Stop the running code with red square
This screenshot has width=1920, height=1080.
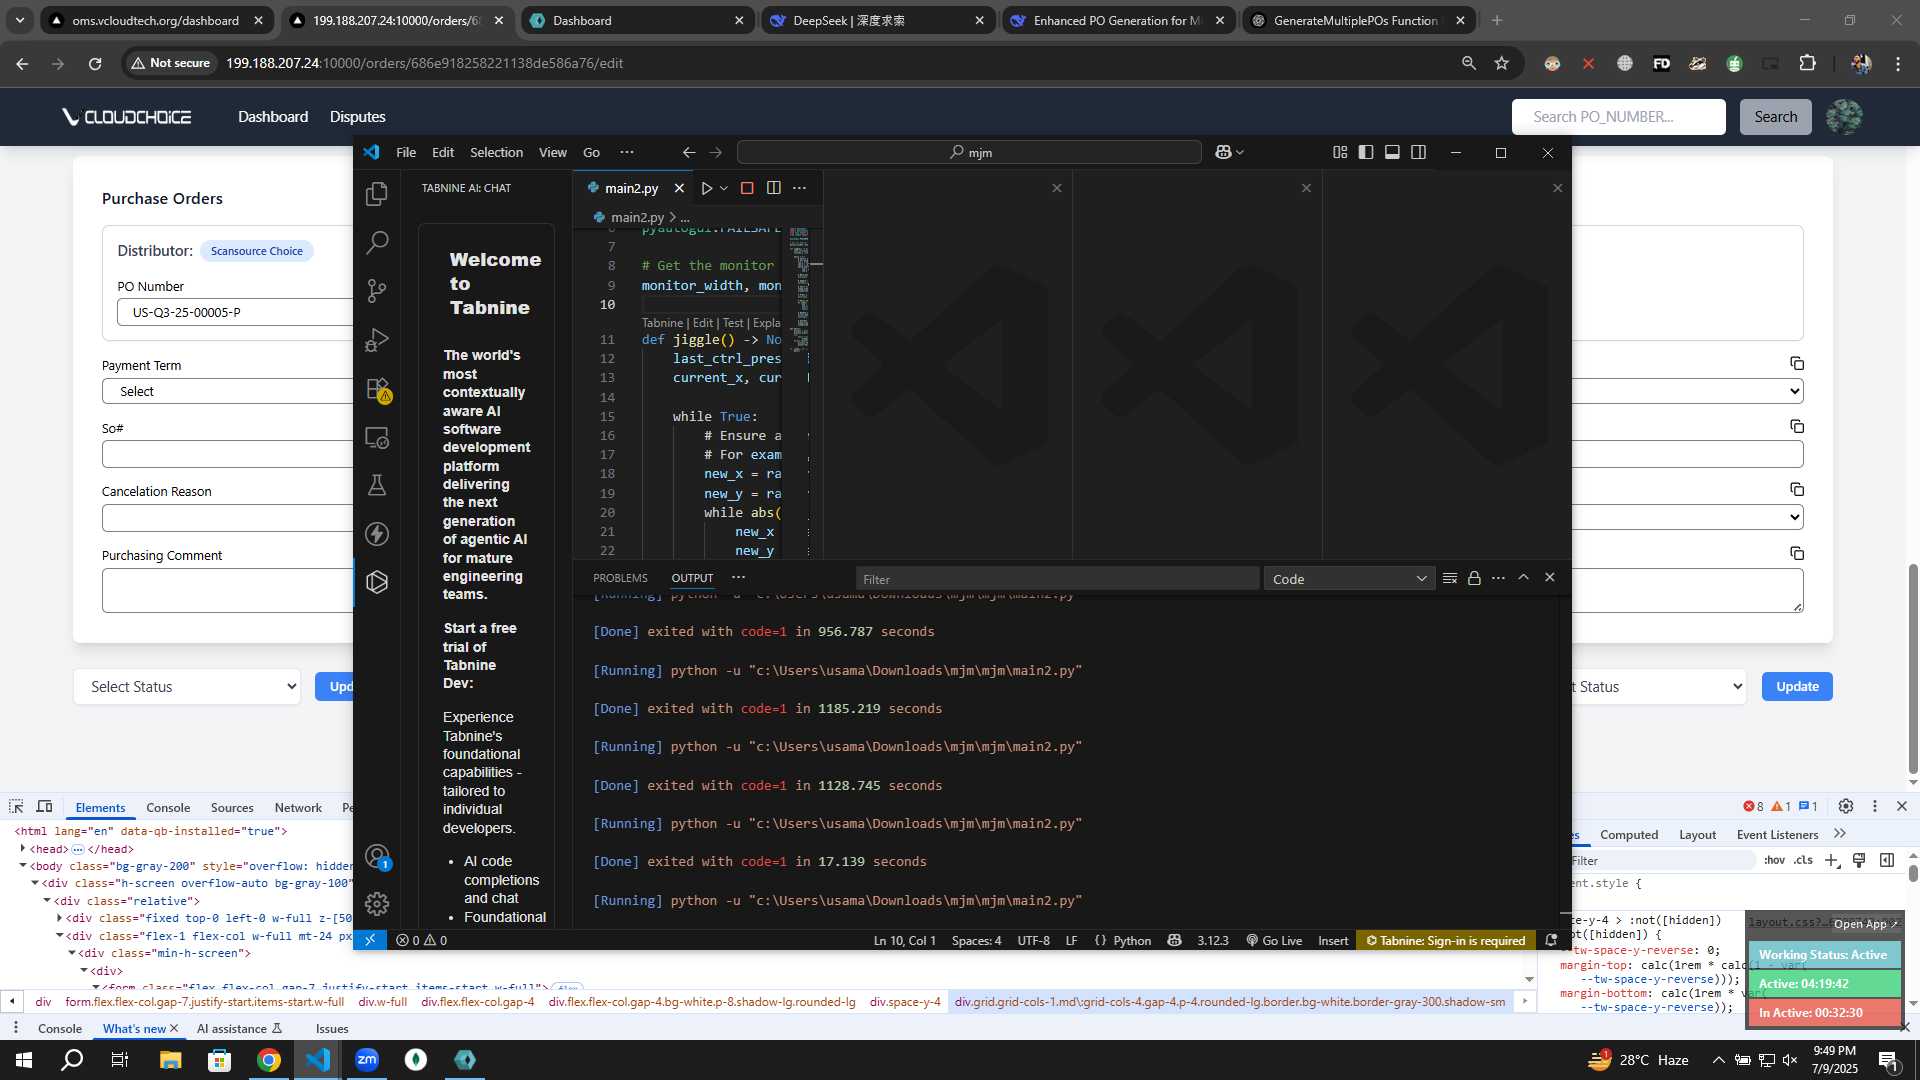tap(747, 188)
